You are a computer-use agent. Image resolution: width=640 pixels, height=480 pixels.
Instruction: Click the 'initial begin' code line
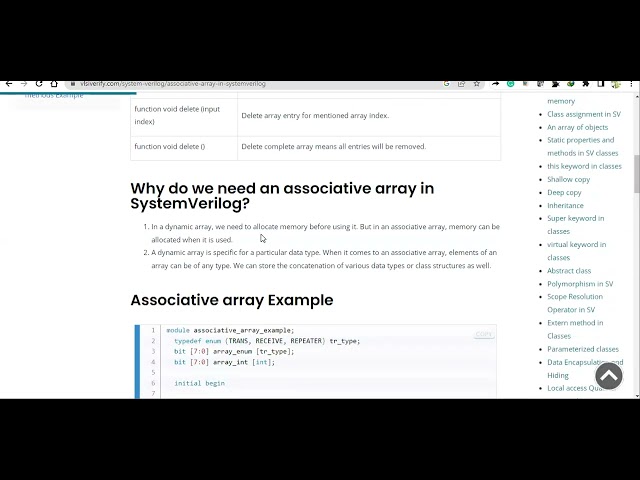[x=199, y=383]
